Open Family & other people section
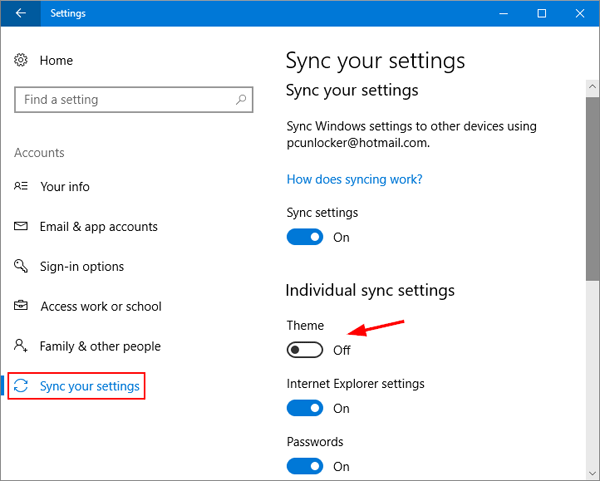This screenshot has width=600, height=481. (x=100, y=347)
